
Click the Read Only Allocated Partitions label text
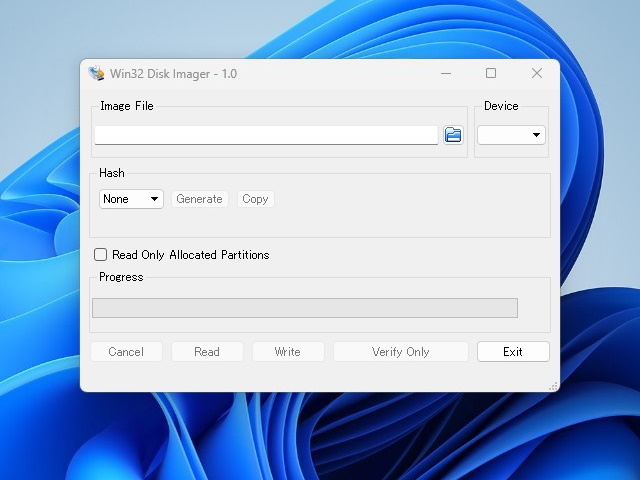191,255
